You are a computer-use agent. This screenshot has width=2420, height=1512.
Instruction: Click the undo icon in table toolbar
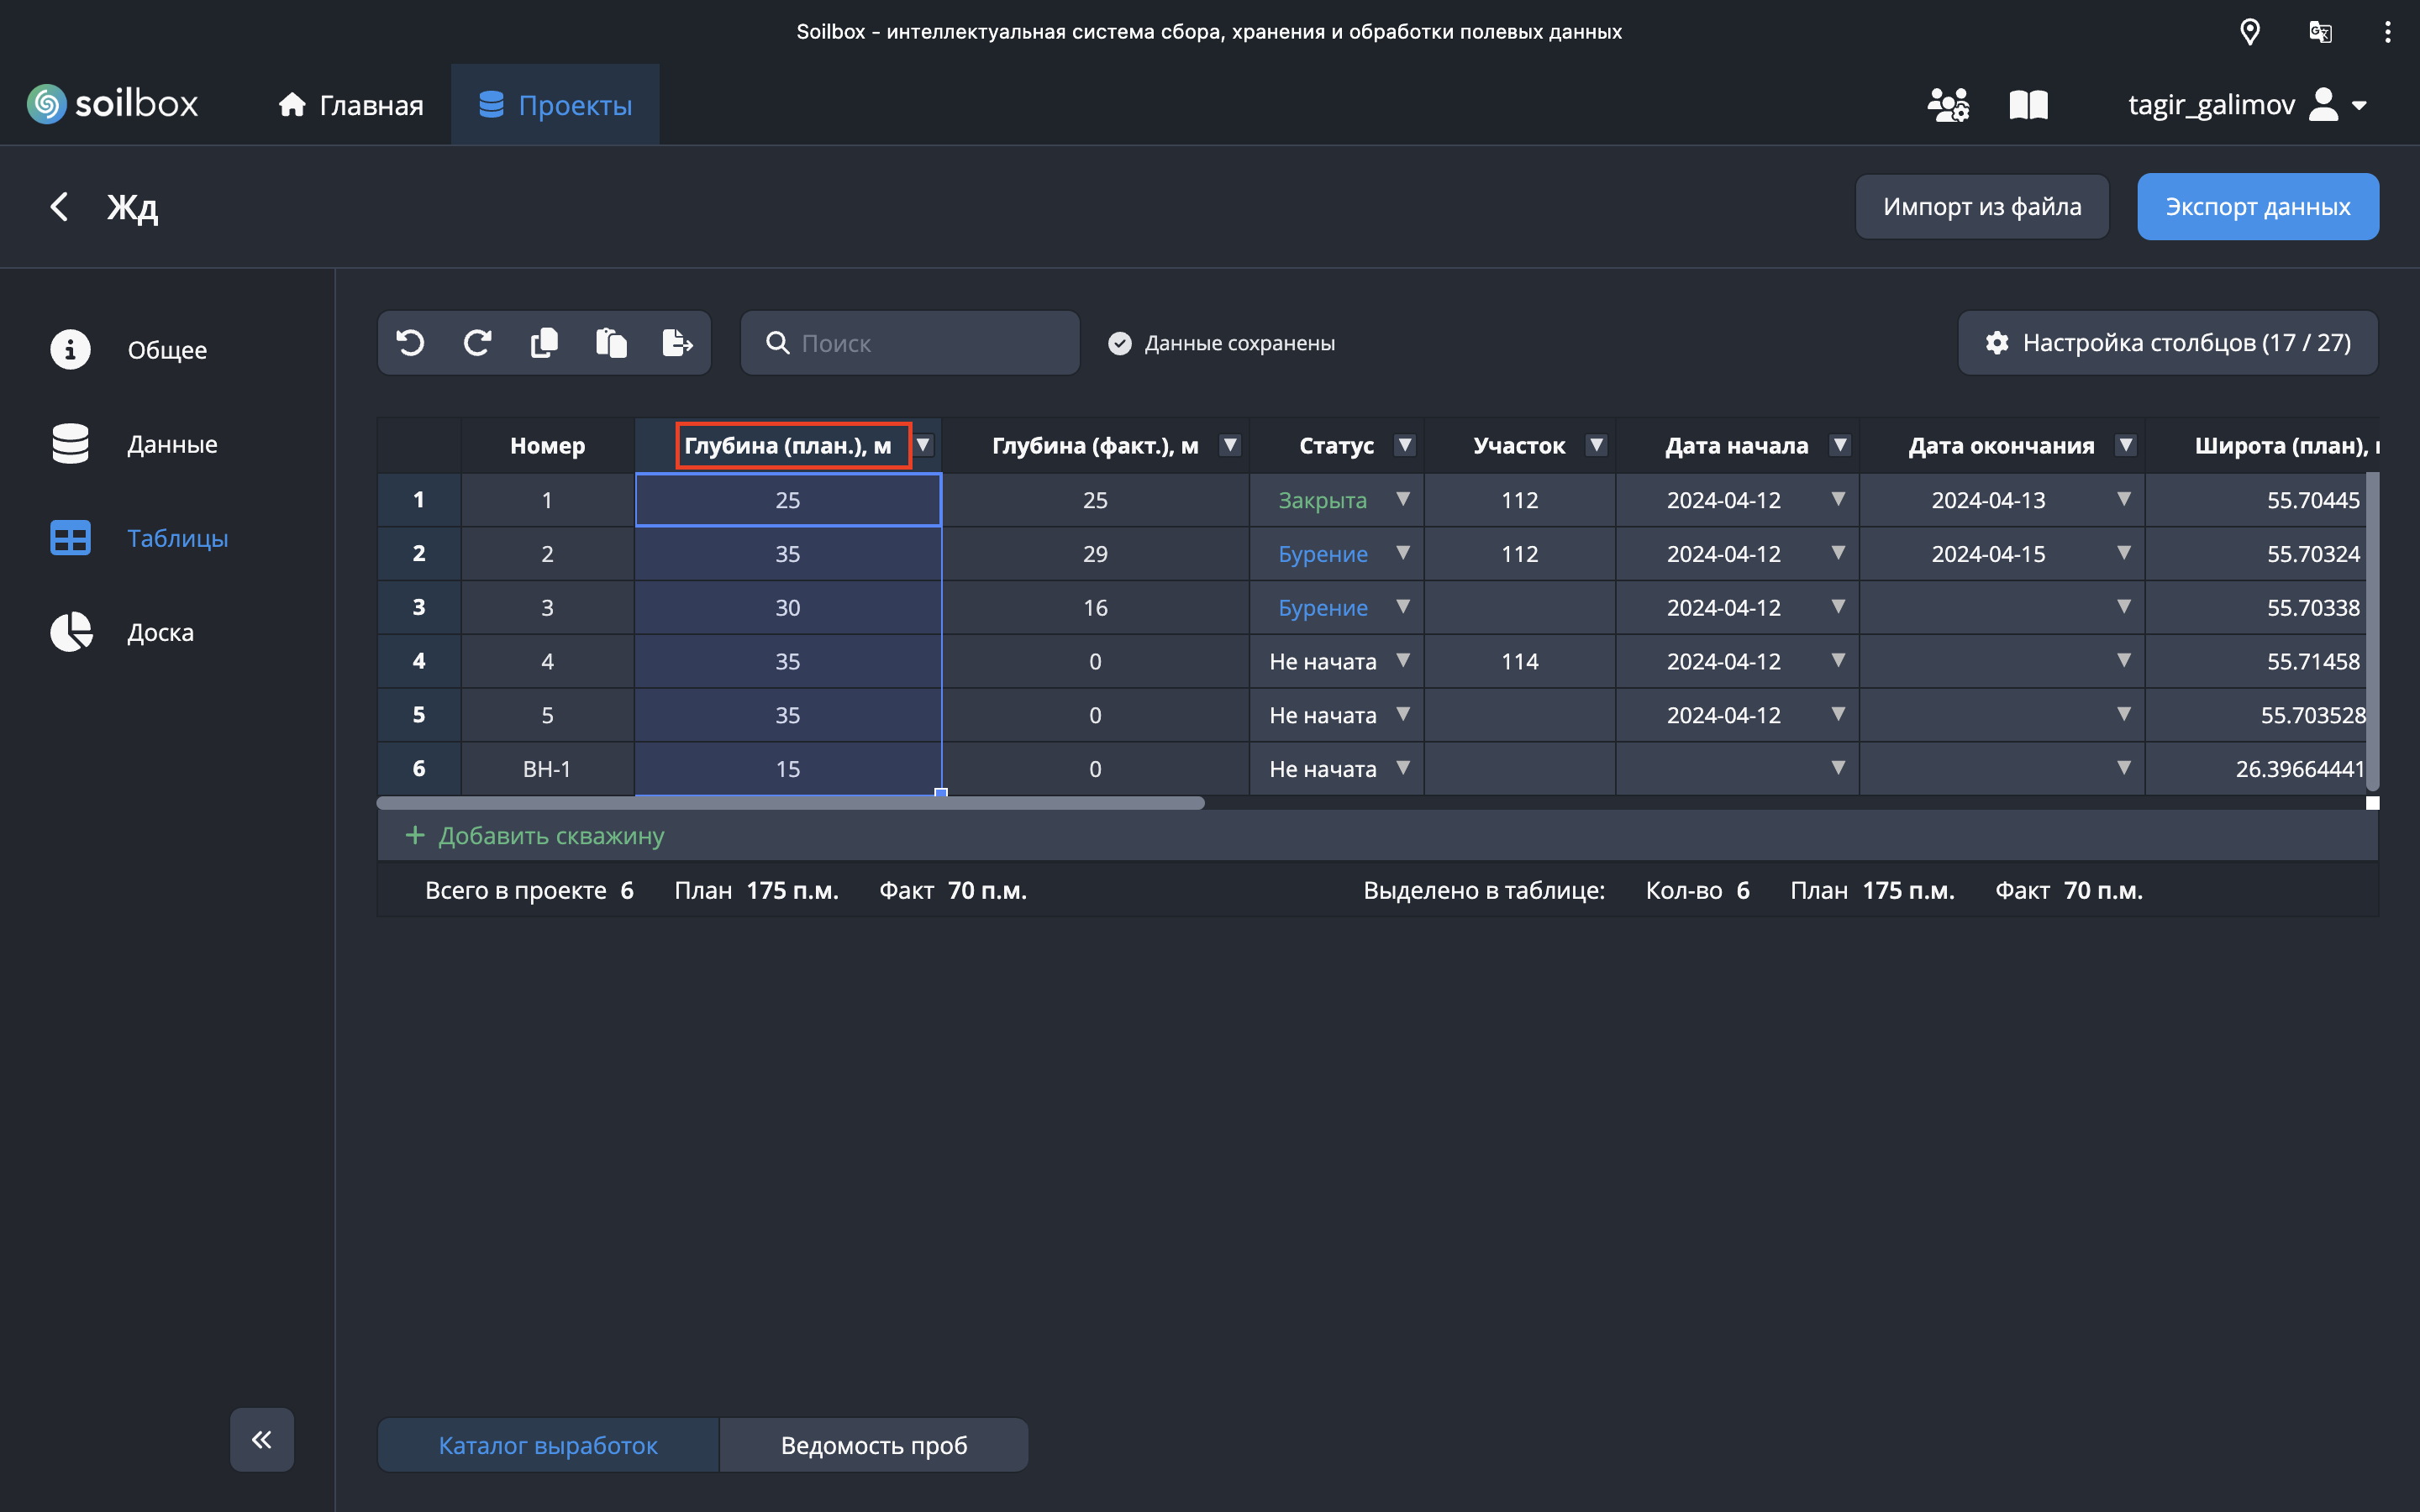point(411,343)
